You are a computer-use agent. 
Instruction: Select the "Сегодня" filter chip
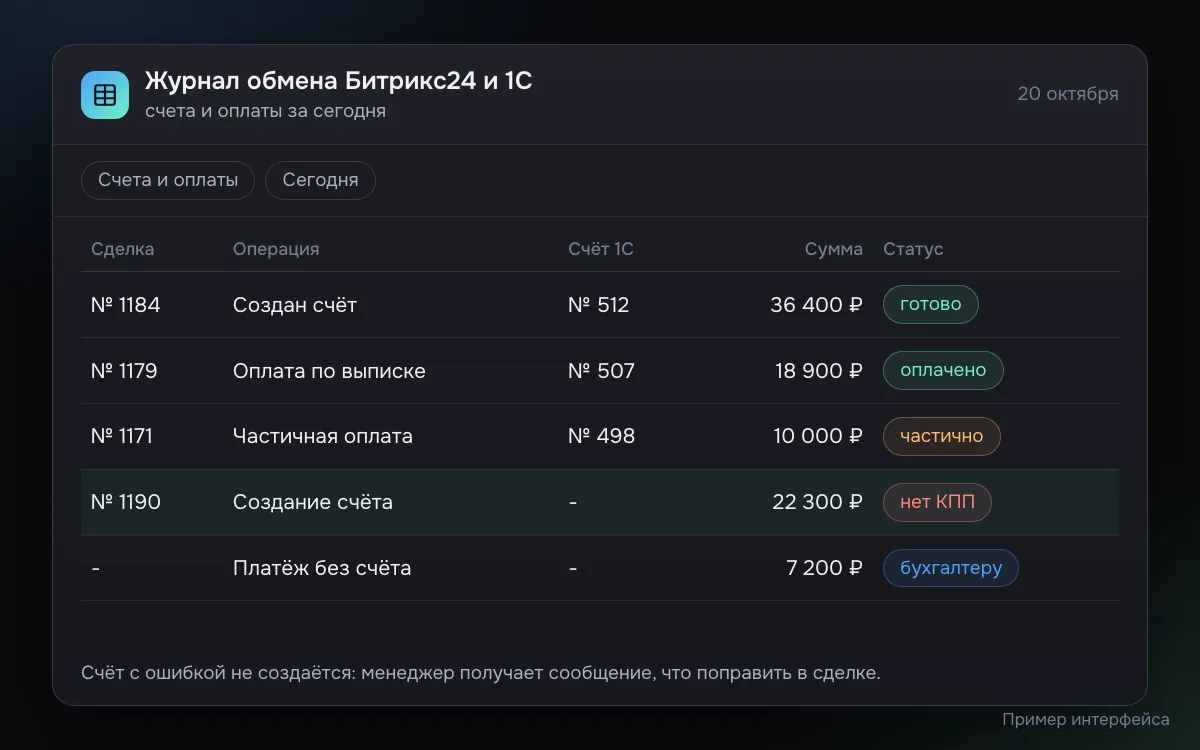pos(320,181)
